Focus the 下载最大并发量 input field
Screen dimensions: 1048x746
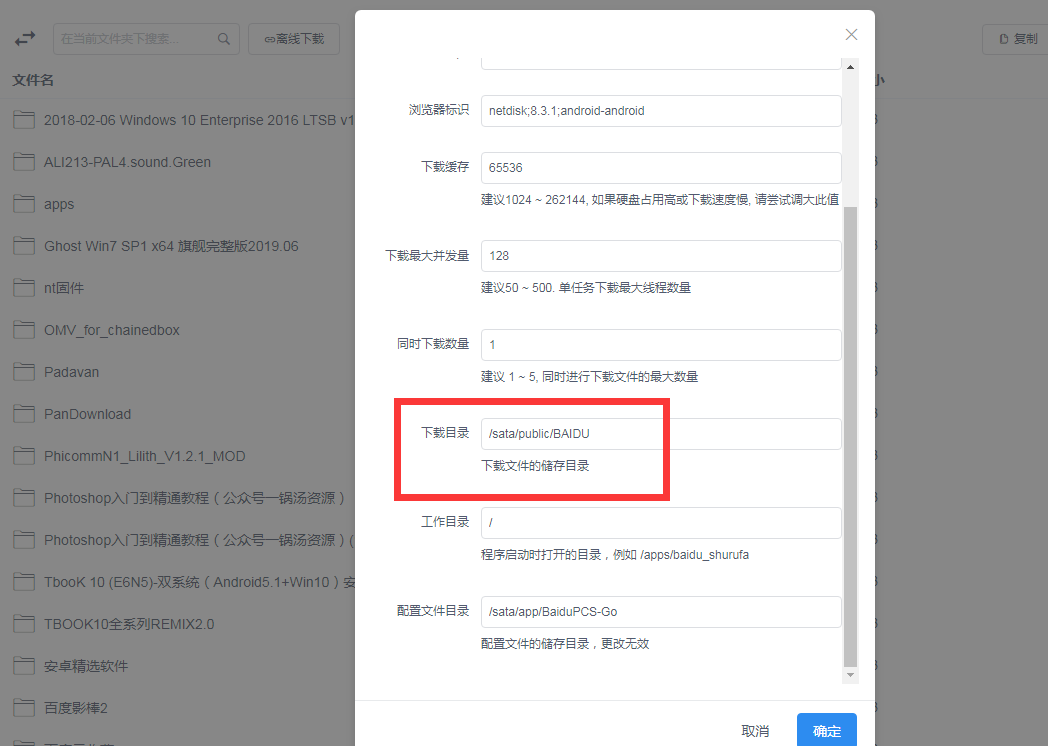click(x=660, y=256)
